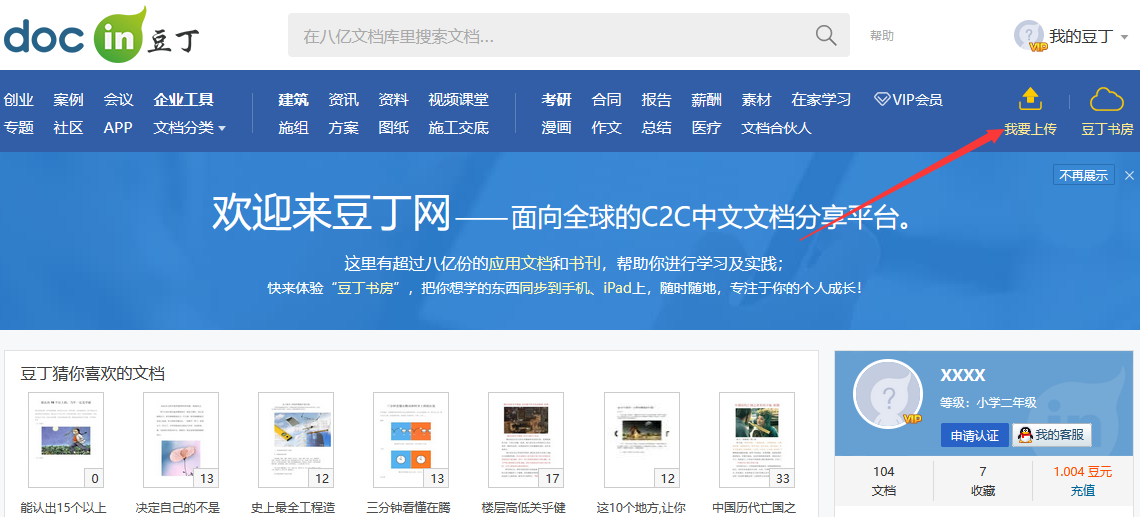Viewport: 1140px width, 517px height.
Task: Open the 施工交底 category link
Action: pos(459,128)
